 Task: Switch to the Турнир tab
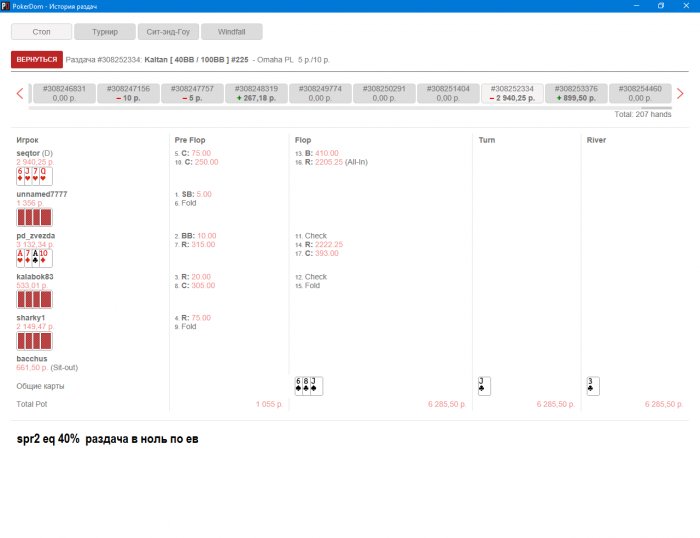(105, 32)
